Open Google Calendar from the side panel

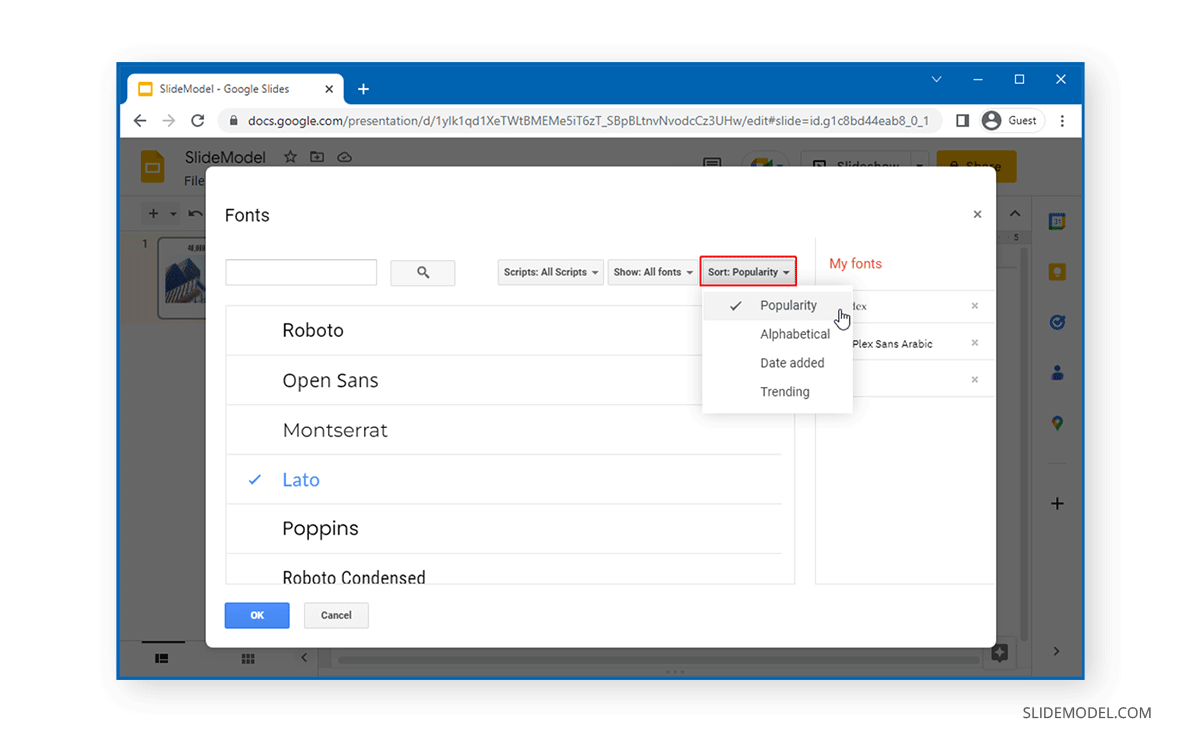click(x=1057, y=222)
